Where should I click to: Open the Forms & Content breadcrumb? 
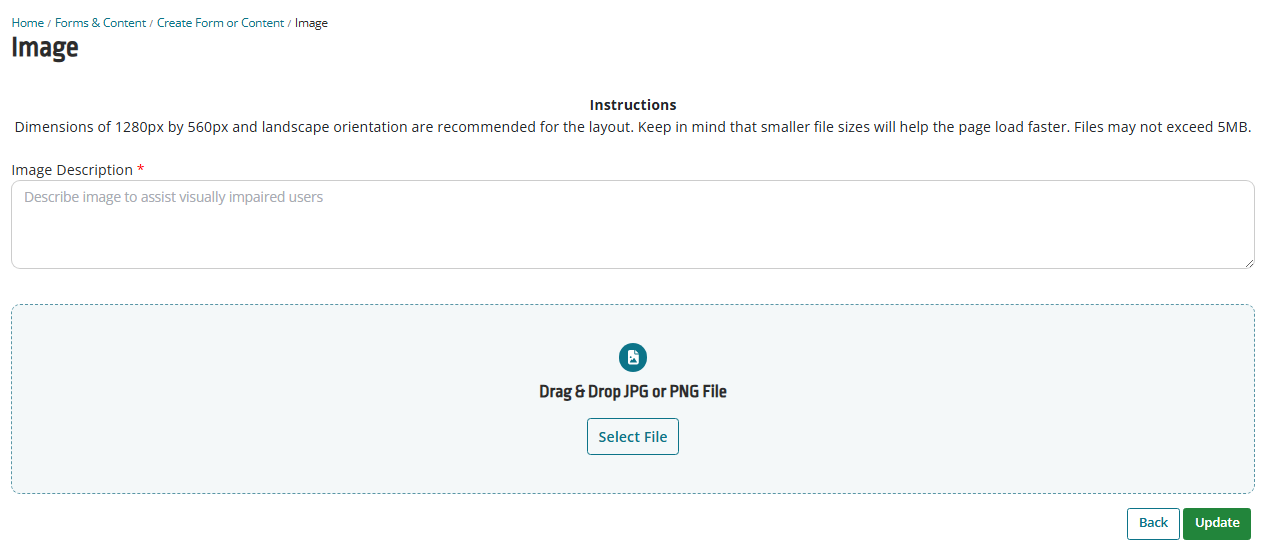click(100, 23)
